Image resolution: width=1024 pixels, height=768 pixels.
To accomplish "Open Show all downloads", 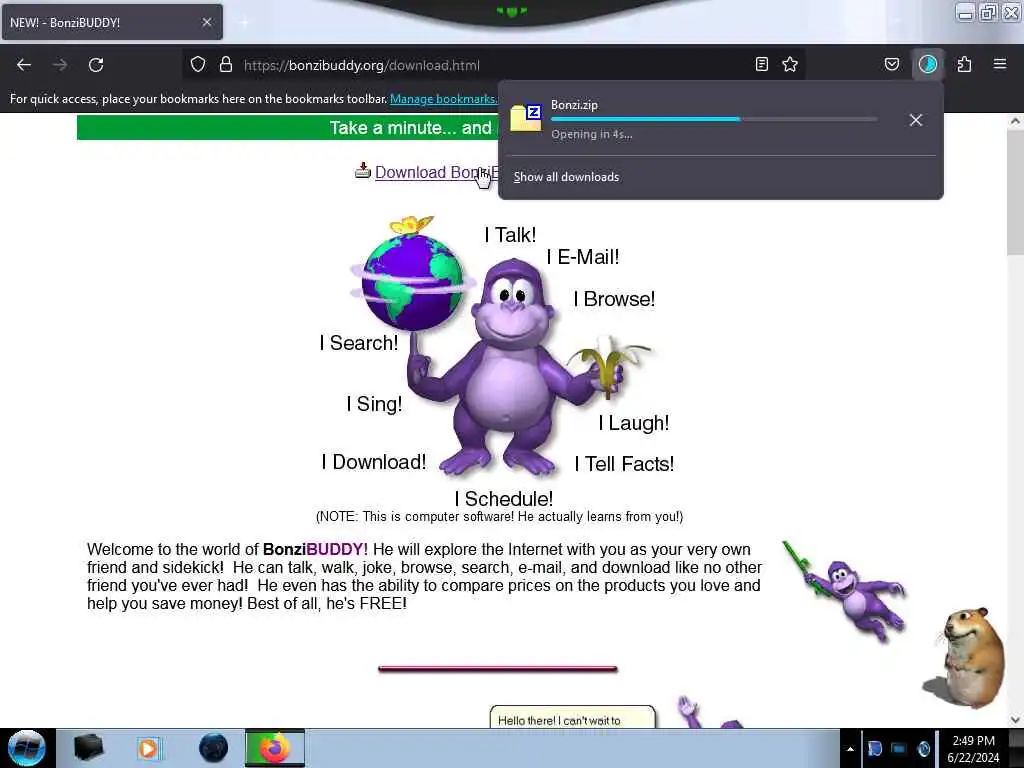I will pyautogui.click(x=566, y=177).
